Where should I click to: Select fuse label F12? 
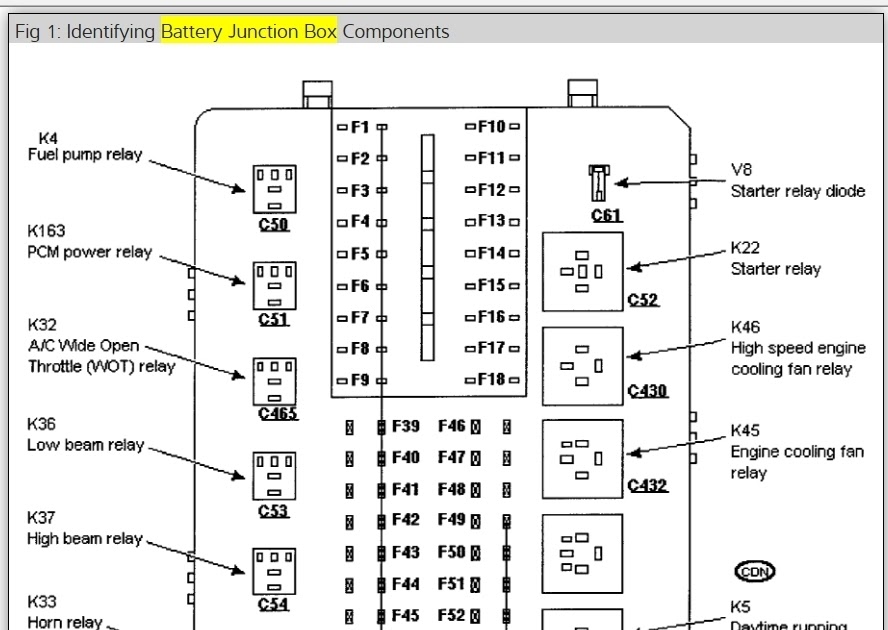pos(492,190)
